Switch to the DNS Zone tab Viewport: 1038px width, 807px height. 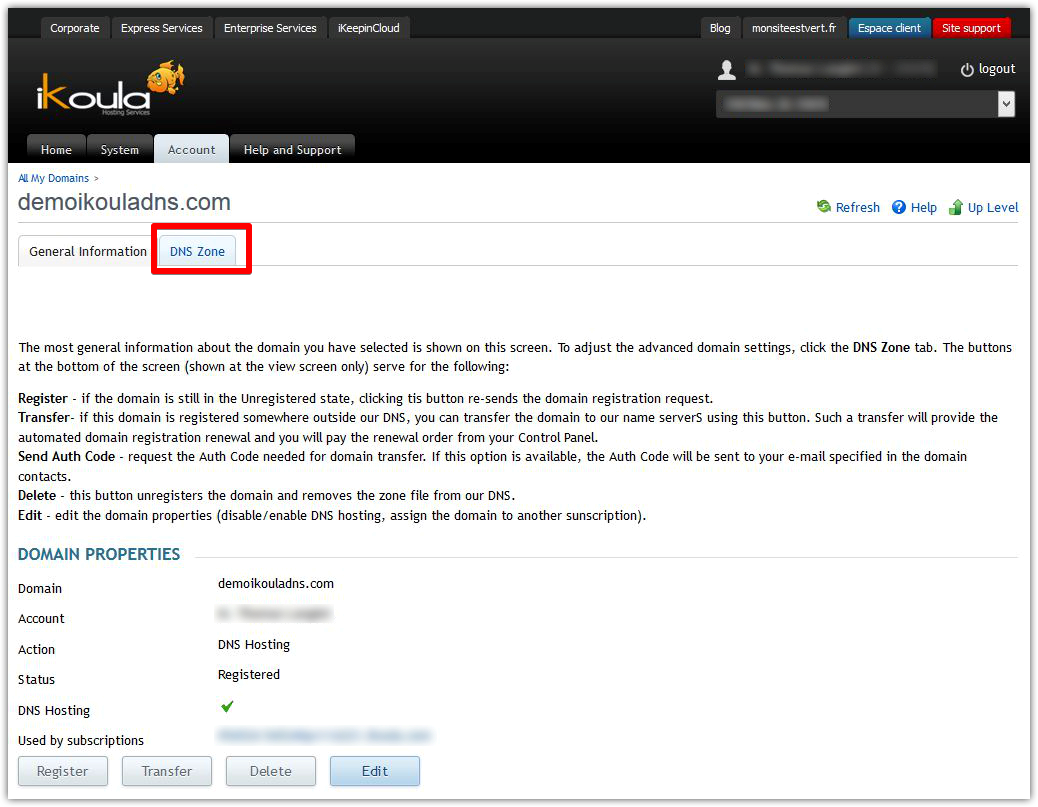coord(197,251)
